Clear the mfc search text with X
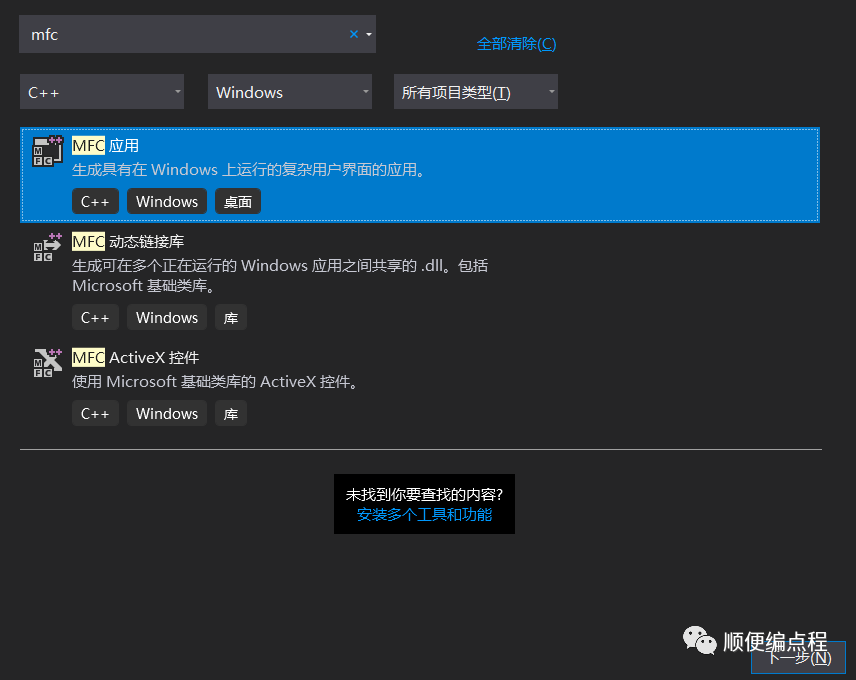The image size is (856, 680). pyautogui.click(x=354, y=34)
